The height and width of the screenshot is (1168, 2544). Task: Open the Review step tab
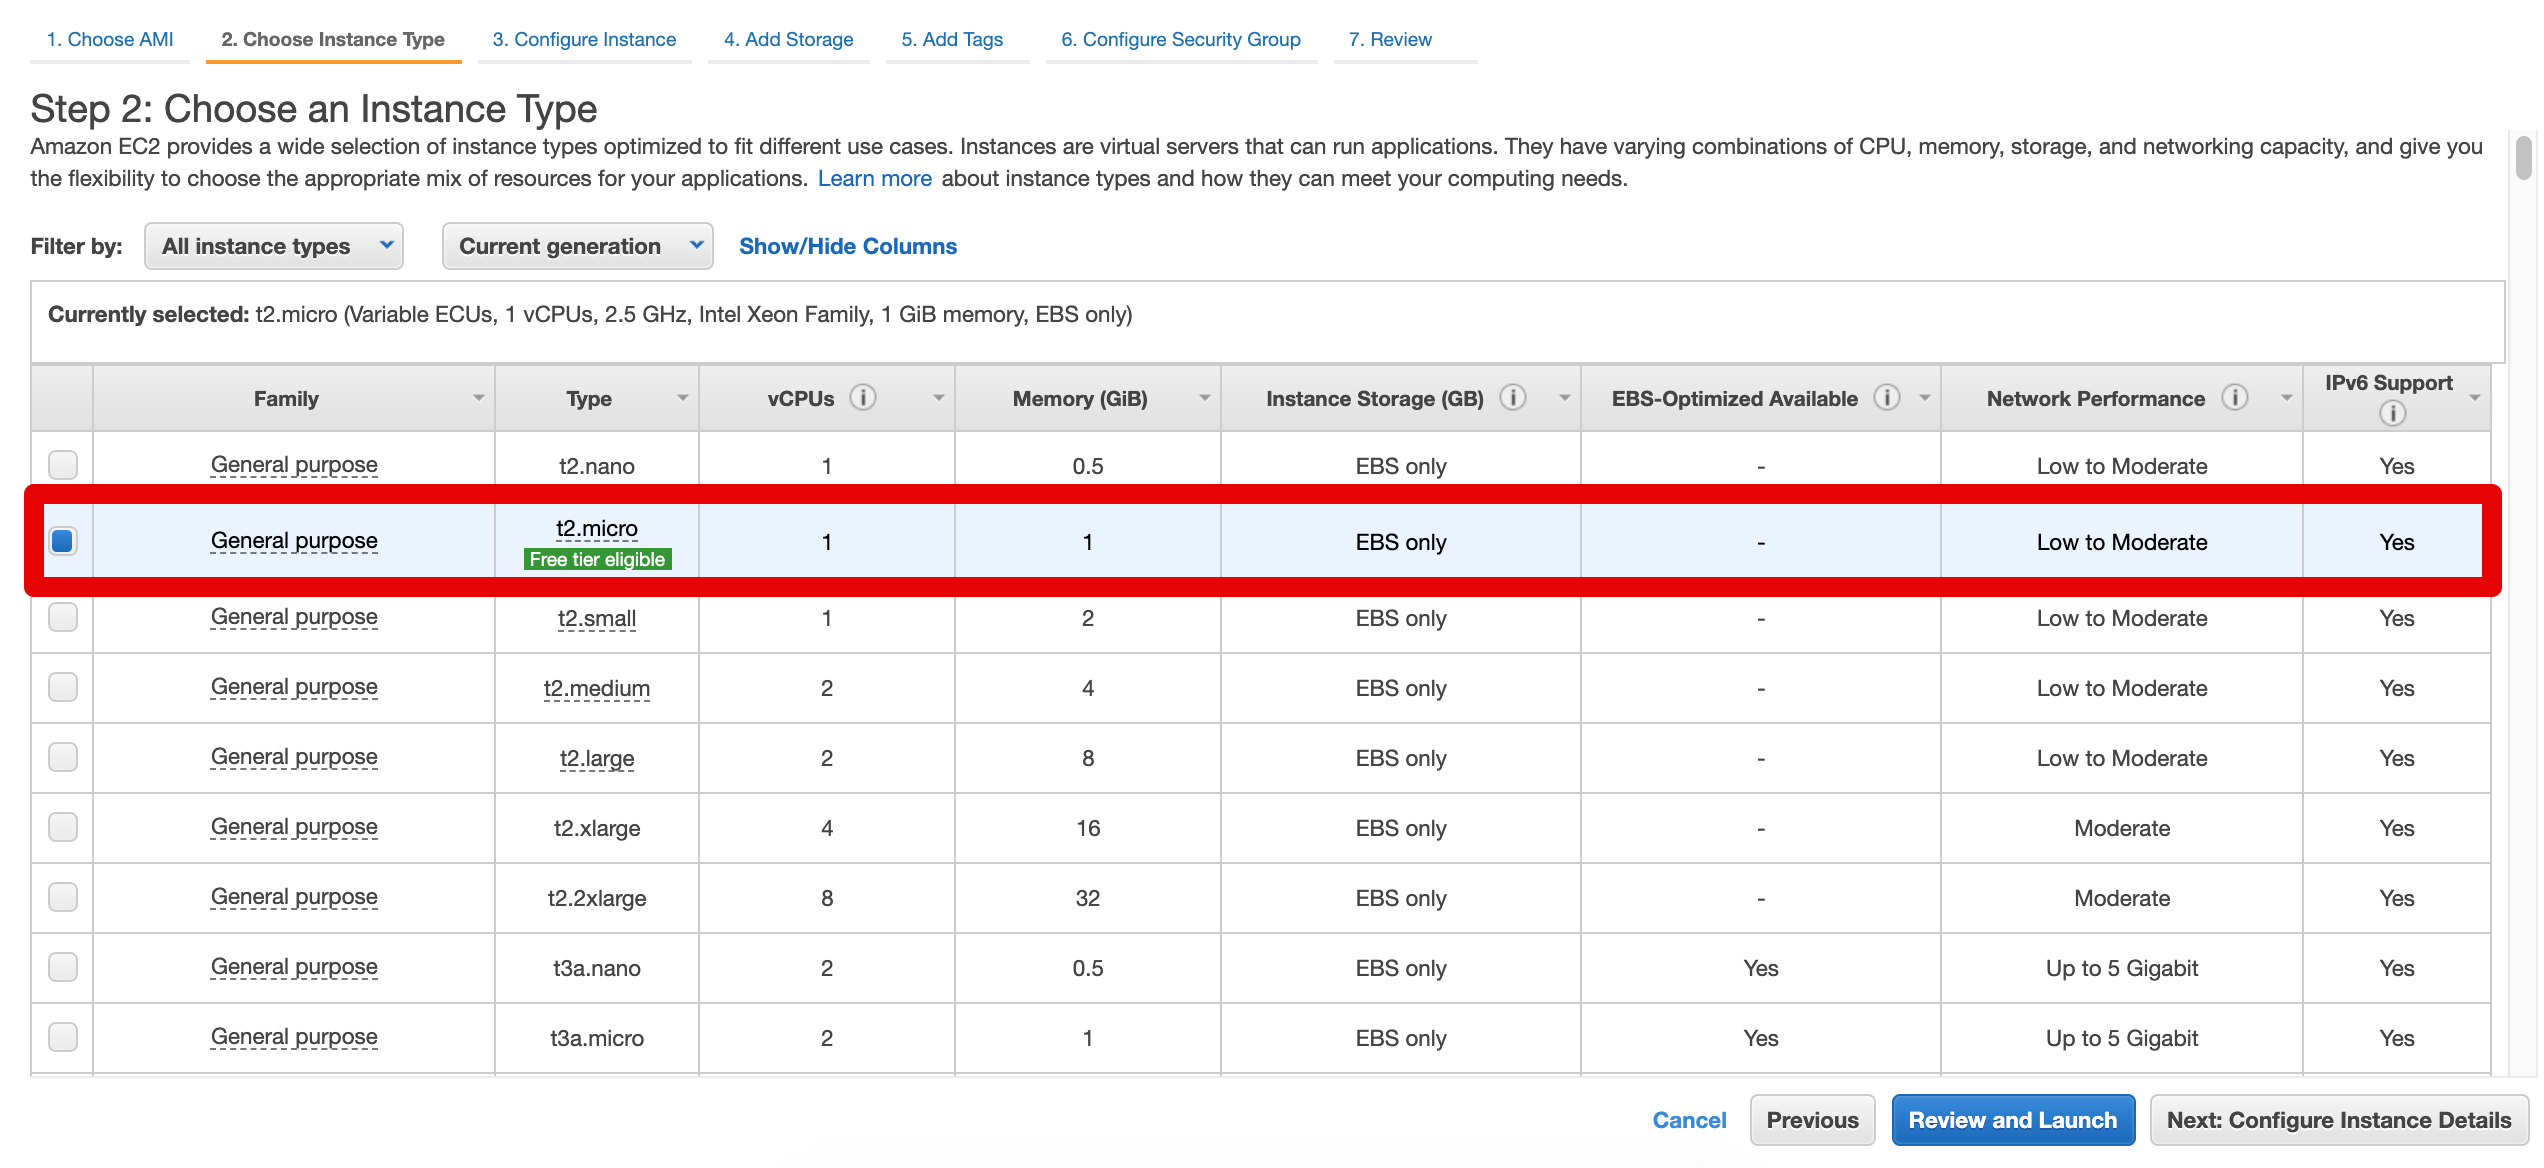point(1390,39)
